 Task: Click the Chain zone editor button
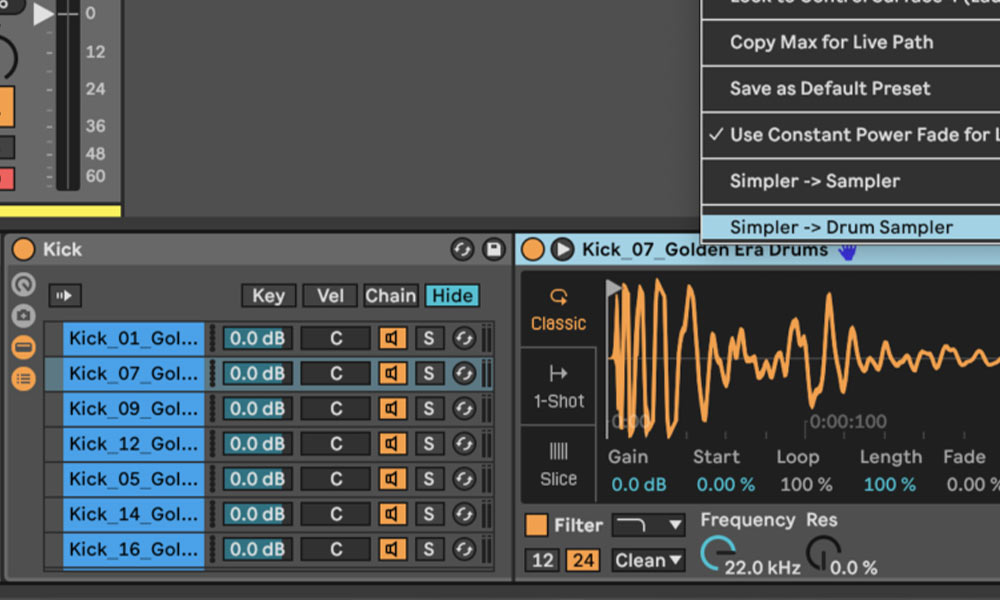click(390, 295)
